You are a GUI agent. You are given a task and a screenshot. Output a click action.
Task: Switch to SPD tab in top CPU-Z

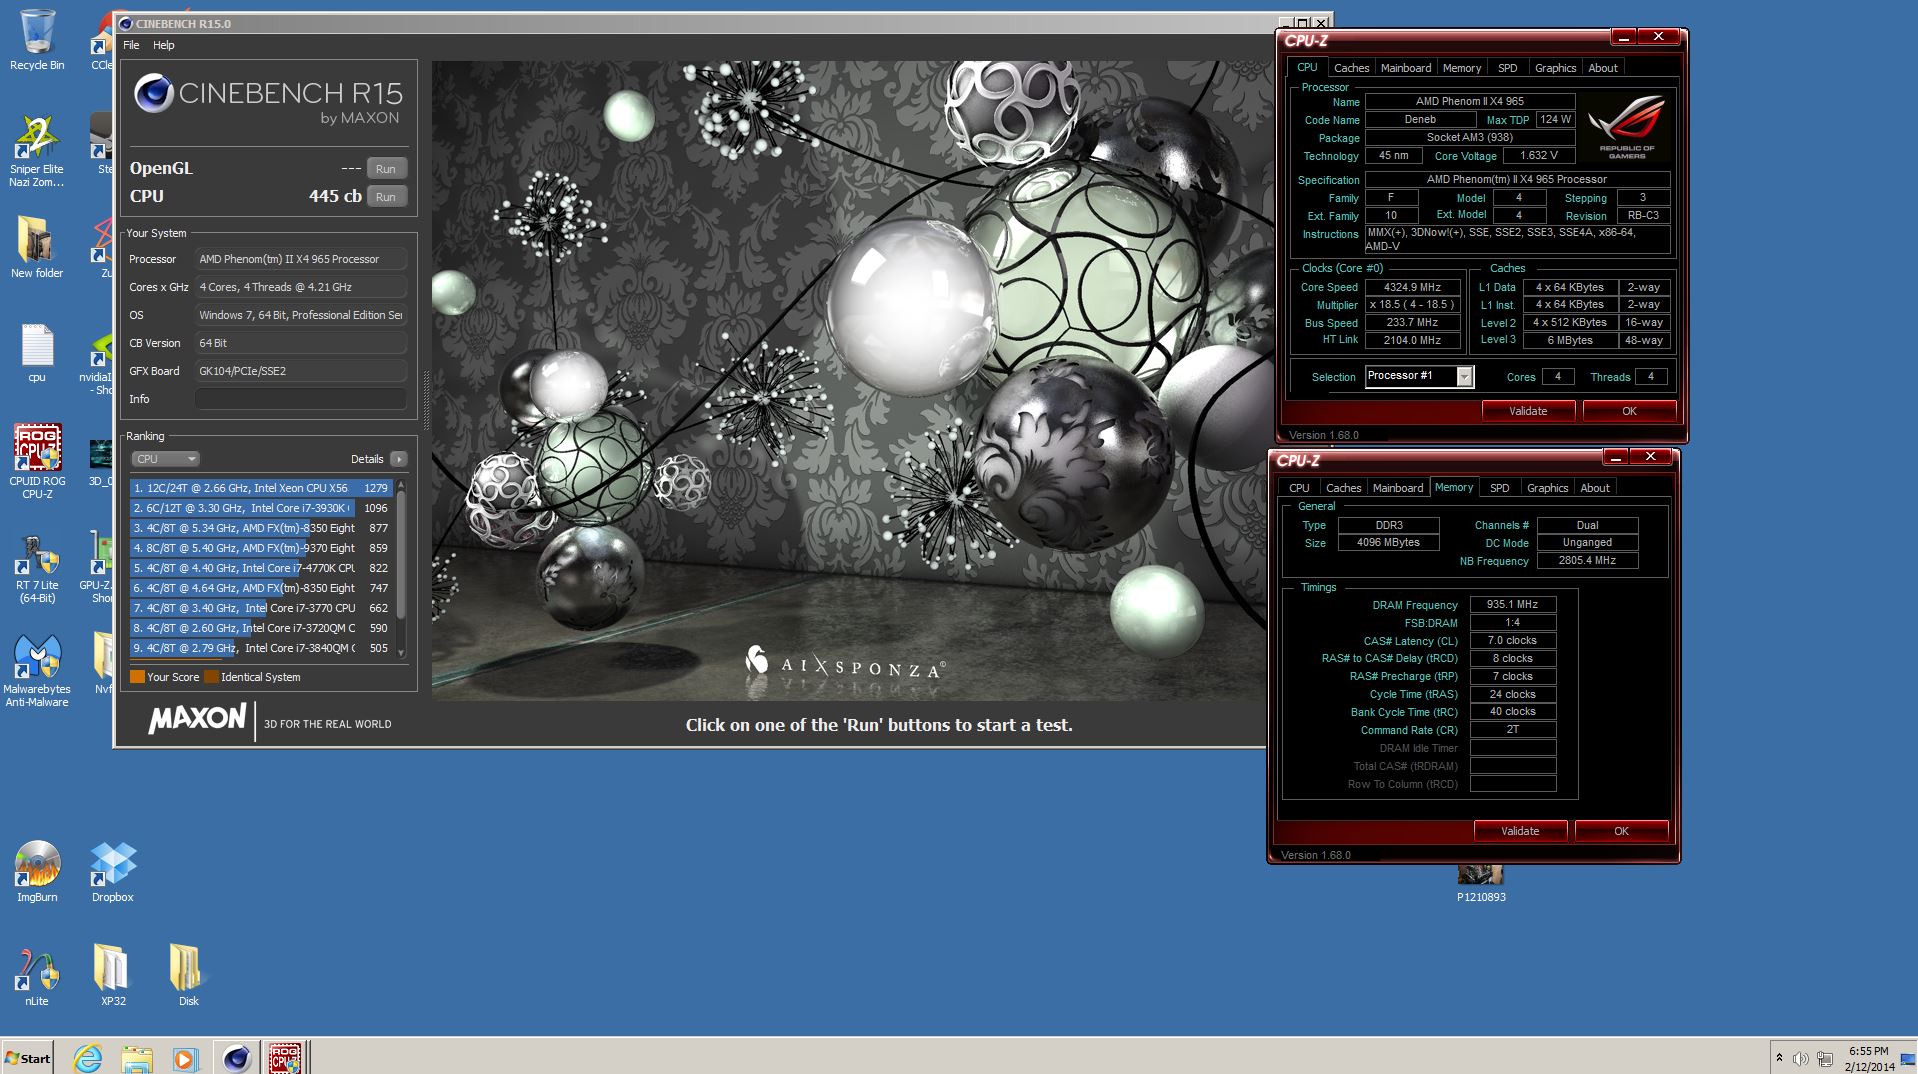coord(1508,68)
